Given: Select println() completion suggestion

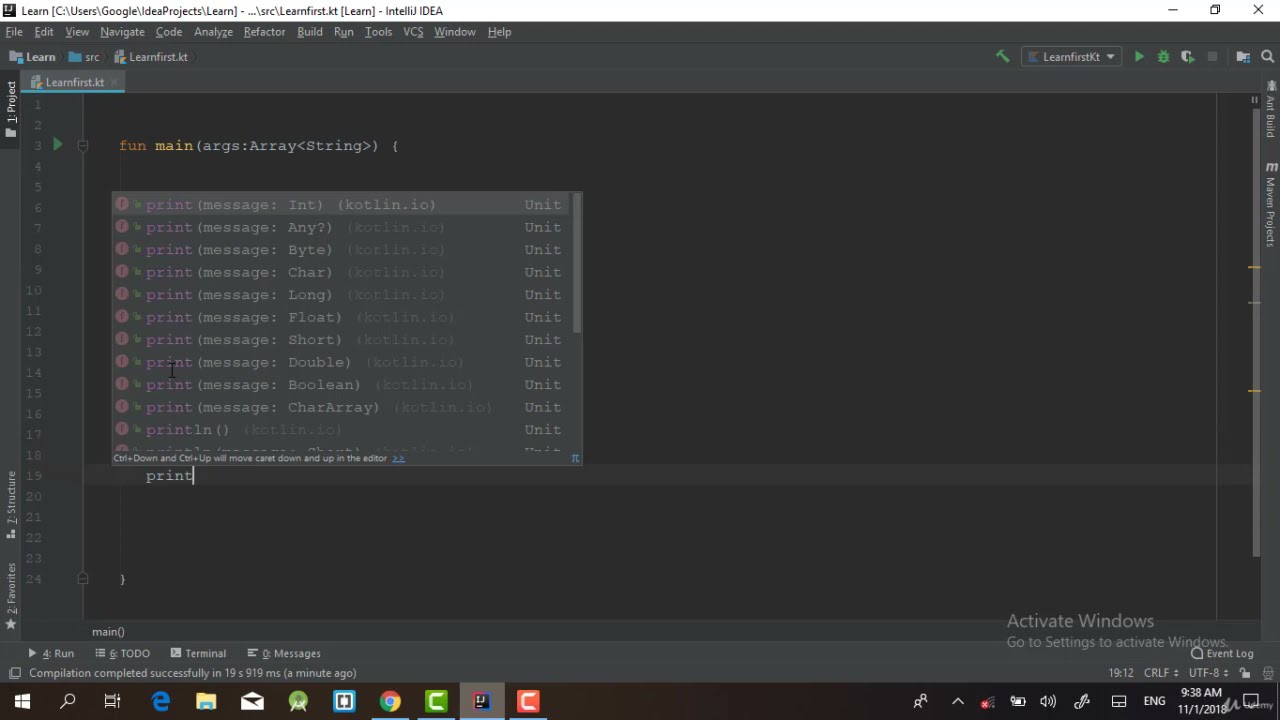Looking at the screenshot, I should click(341, 430).
